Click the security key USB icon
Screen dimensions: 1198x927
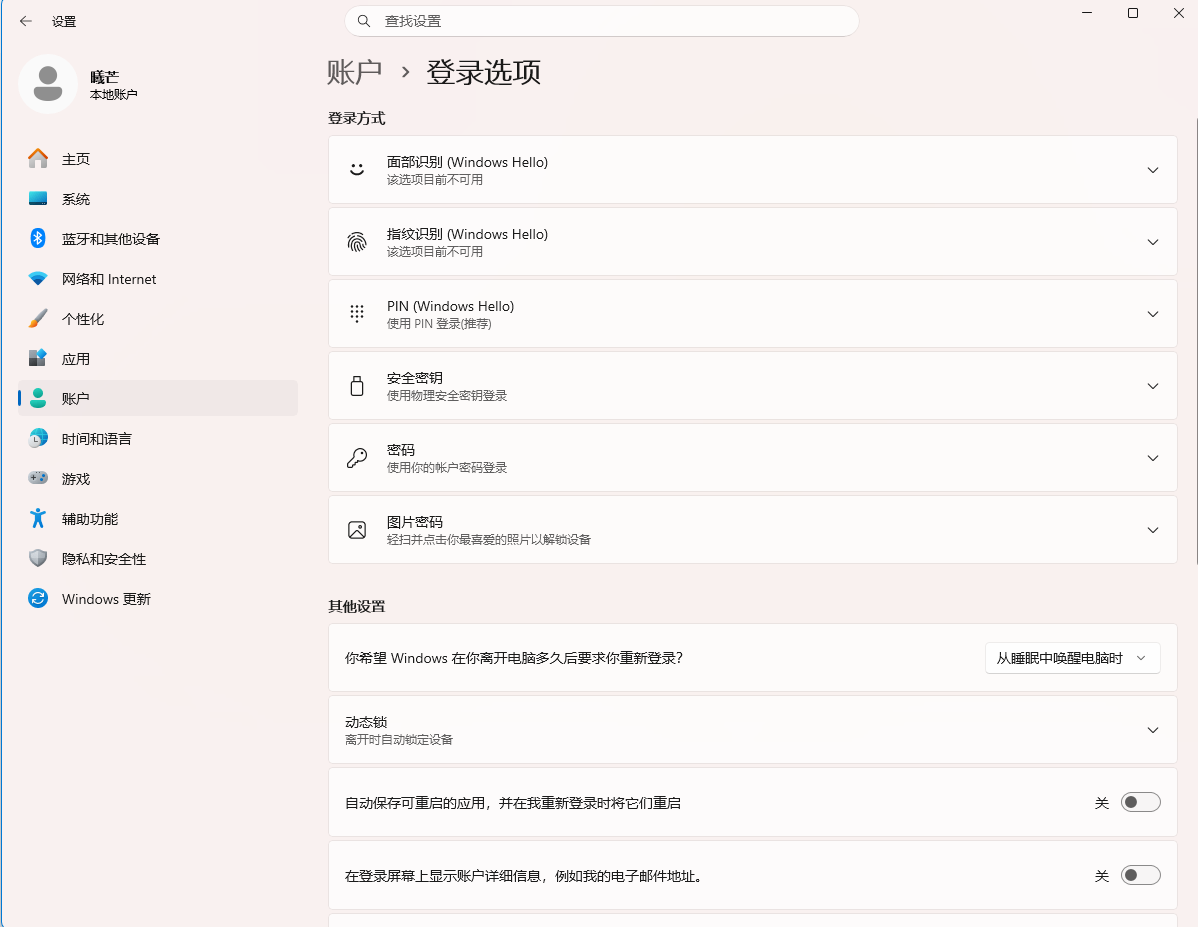pos(357,386)
